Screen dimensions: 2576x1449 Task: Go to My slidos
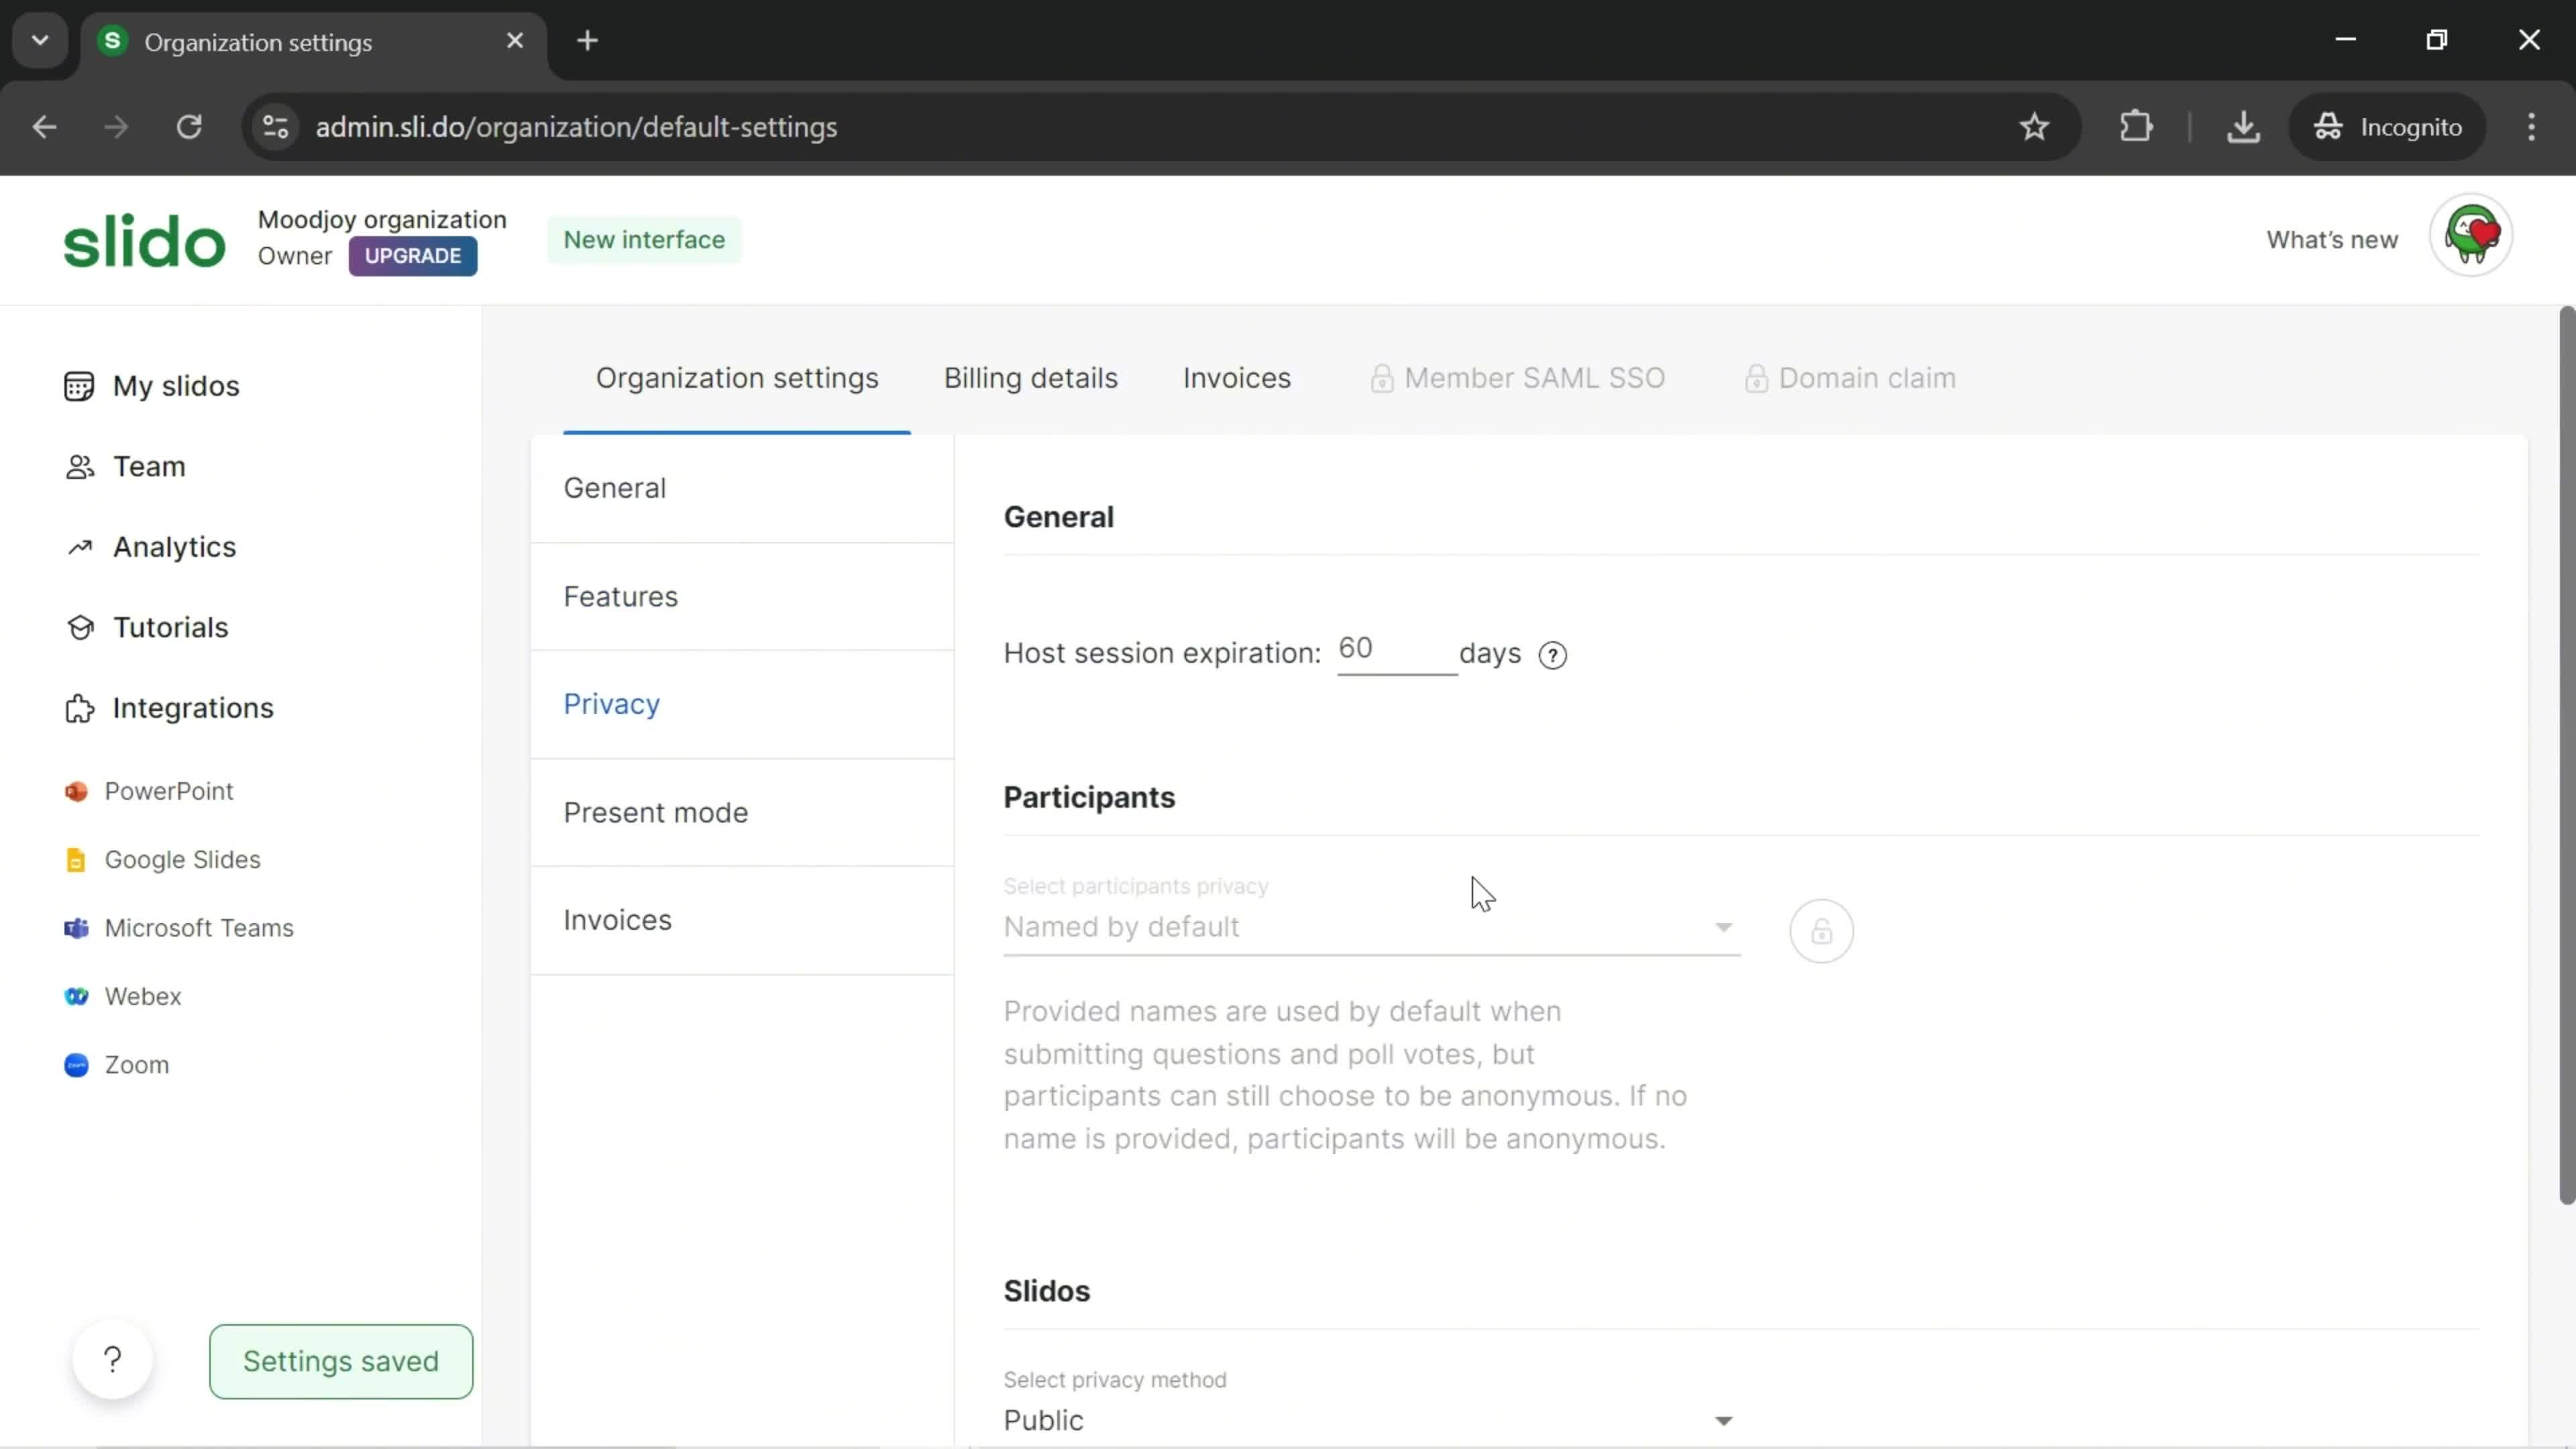coord(176,386)
